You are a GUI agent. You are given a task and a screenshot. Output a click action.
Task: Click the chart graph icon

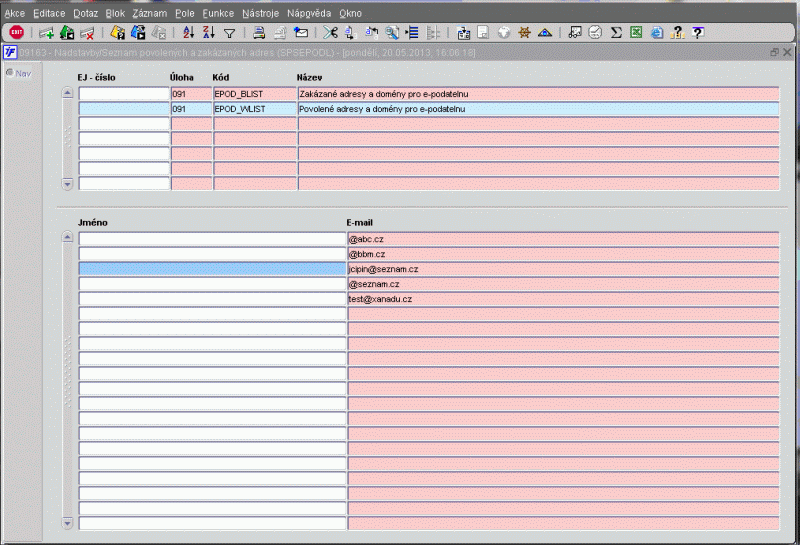(x=575, y=33)
